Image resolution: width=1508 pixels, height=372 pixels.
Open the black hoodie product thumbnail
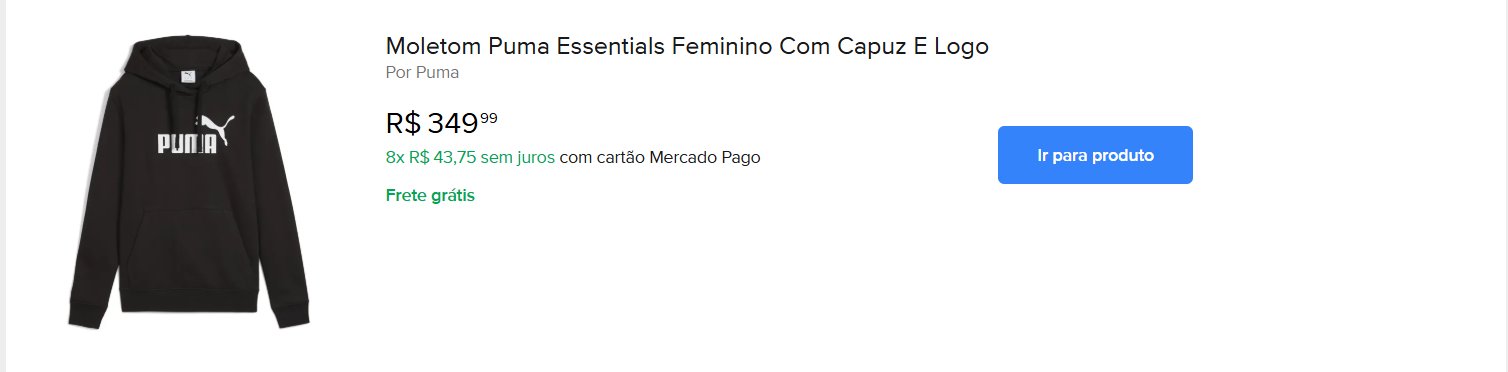pos(189,183)
